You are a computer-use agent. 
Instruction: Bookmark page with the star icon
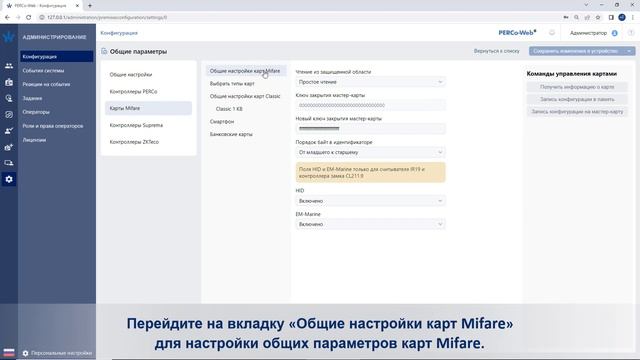point(598,18)
